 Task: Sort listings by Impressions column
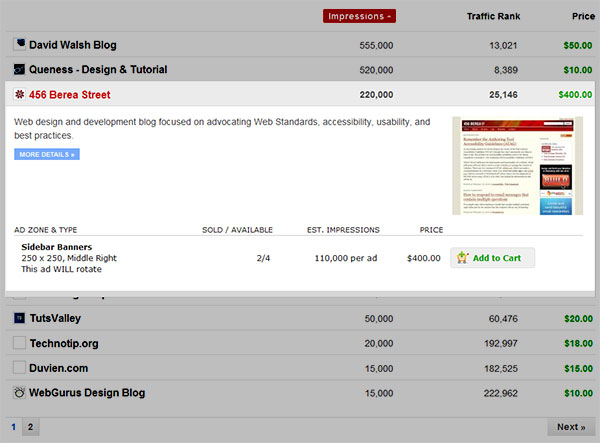[359, 16]
